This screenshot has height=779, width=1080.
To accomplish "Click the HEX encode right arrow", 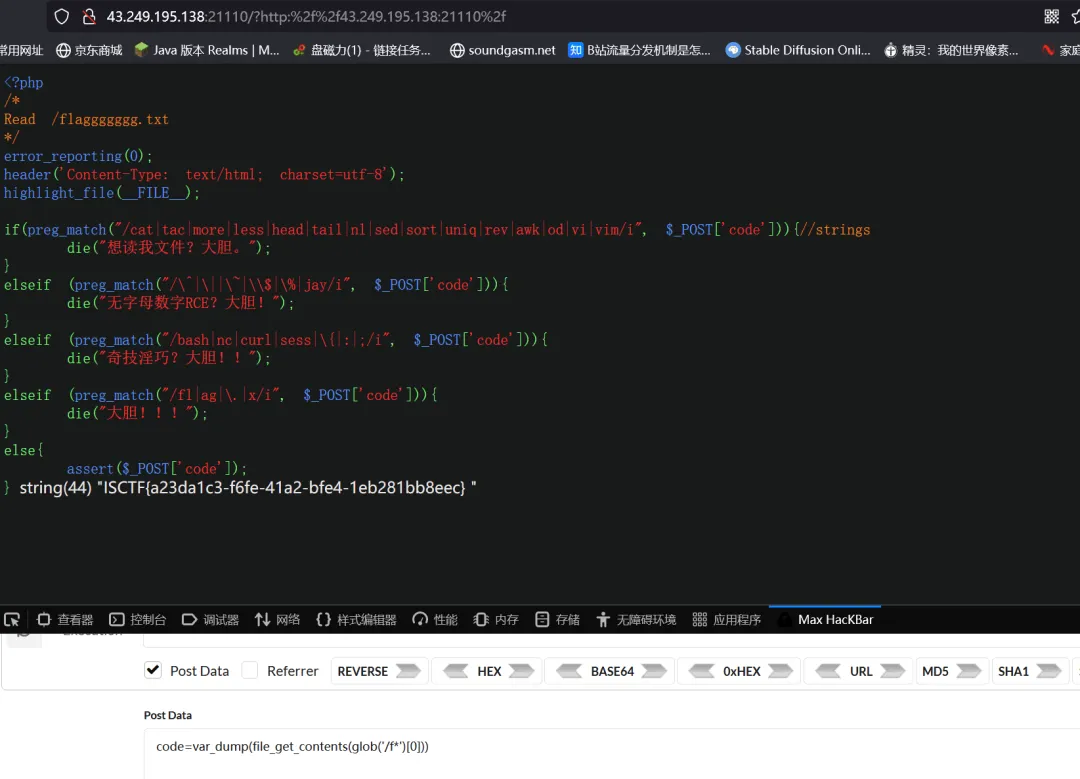I will click(x=521, y=671).
